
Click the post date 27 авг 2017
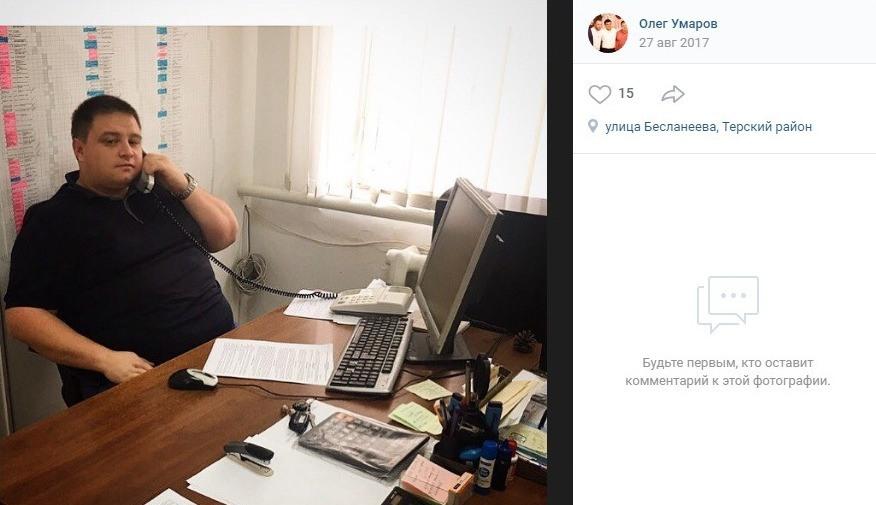[674, 42]
